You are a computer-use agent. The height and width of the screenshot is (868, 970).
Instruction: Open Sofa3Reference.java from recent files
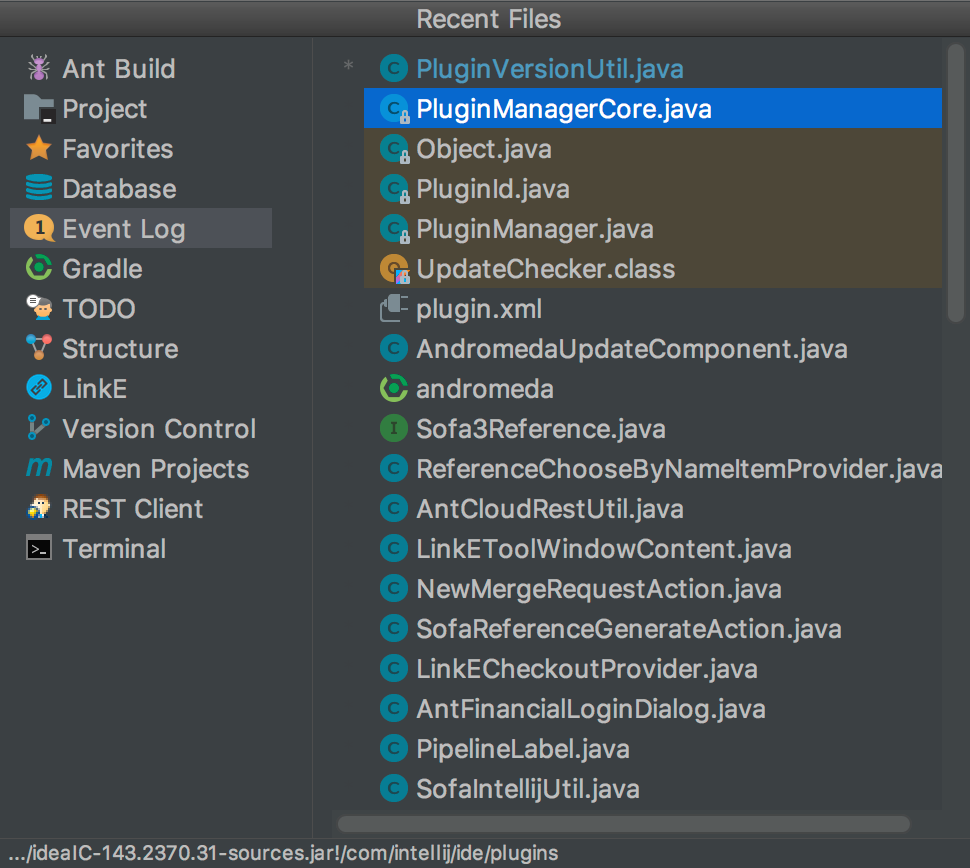click(653, 428)
